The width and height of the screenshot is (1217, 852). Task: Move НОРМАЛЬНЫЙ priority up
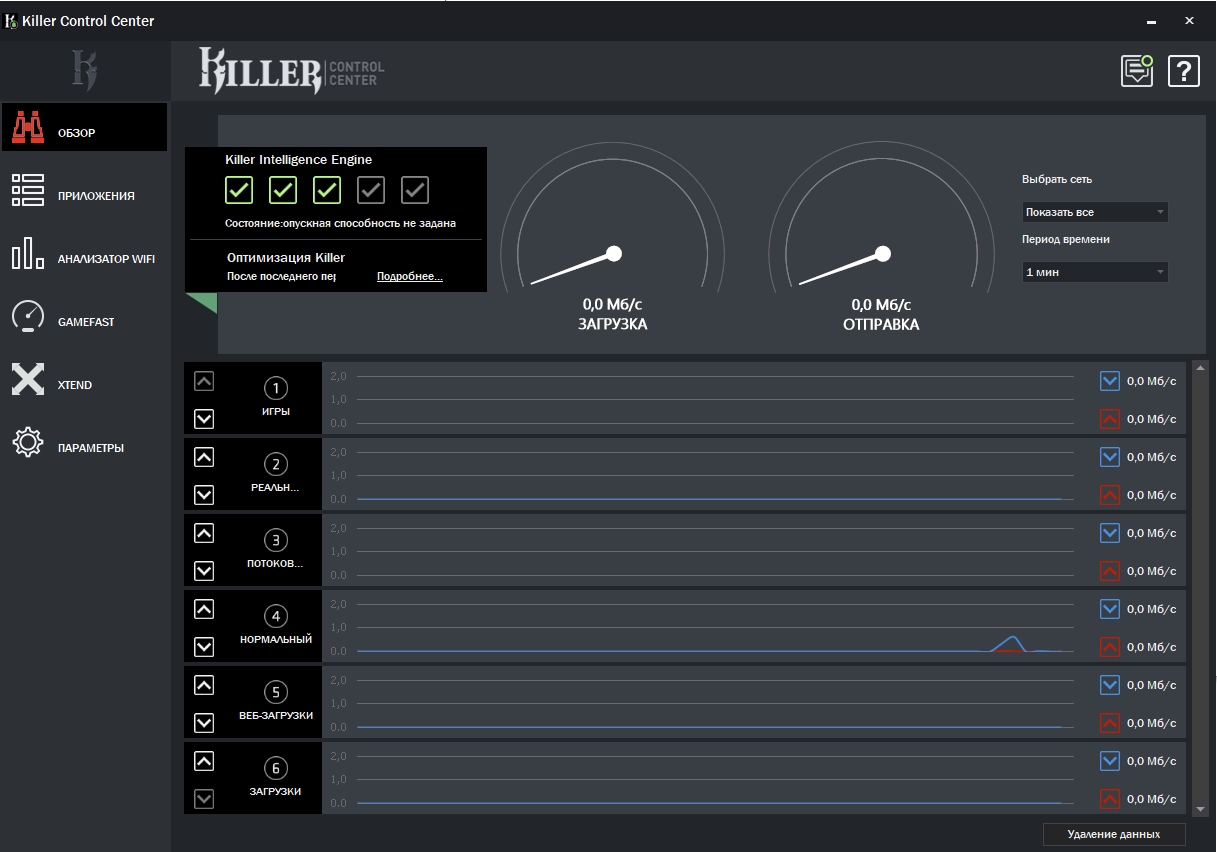point(204,609)
